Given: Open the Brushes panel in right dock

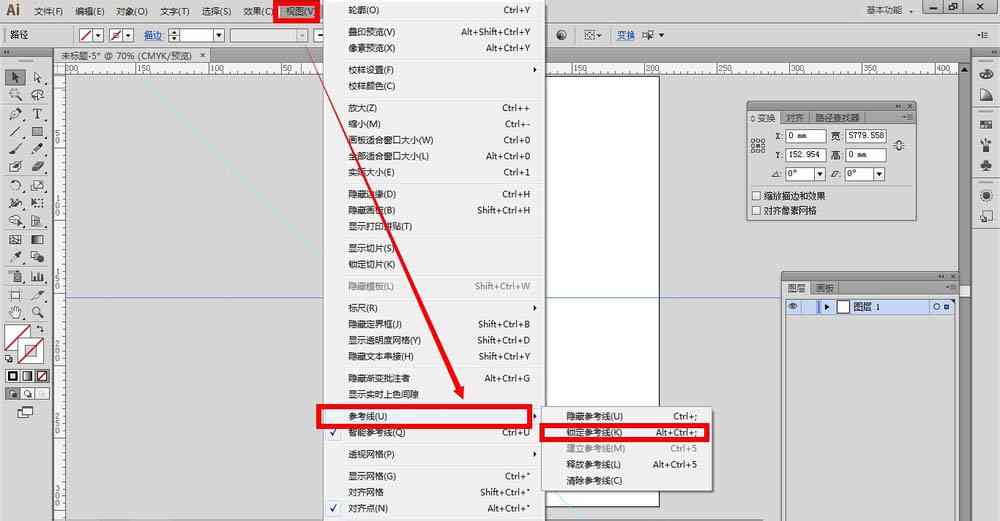Looking at the screenshot, I should pyautogui.click(x=986, y=145).
